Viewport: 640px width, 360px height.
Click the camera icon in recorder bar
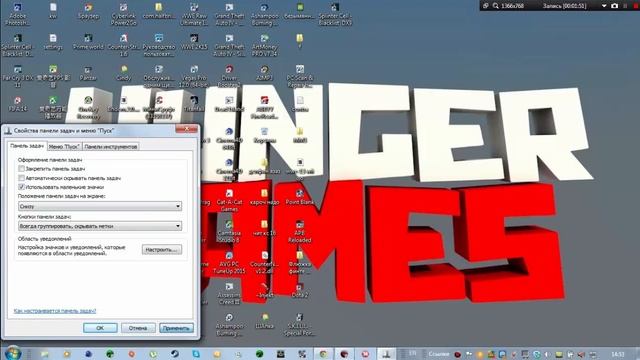[x=614, y=6]
